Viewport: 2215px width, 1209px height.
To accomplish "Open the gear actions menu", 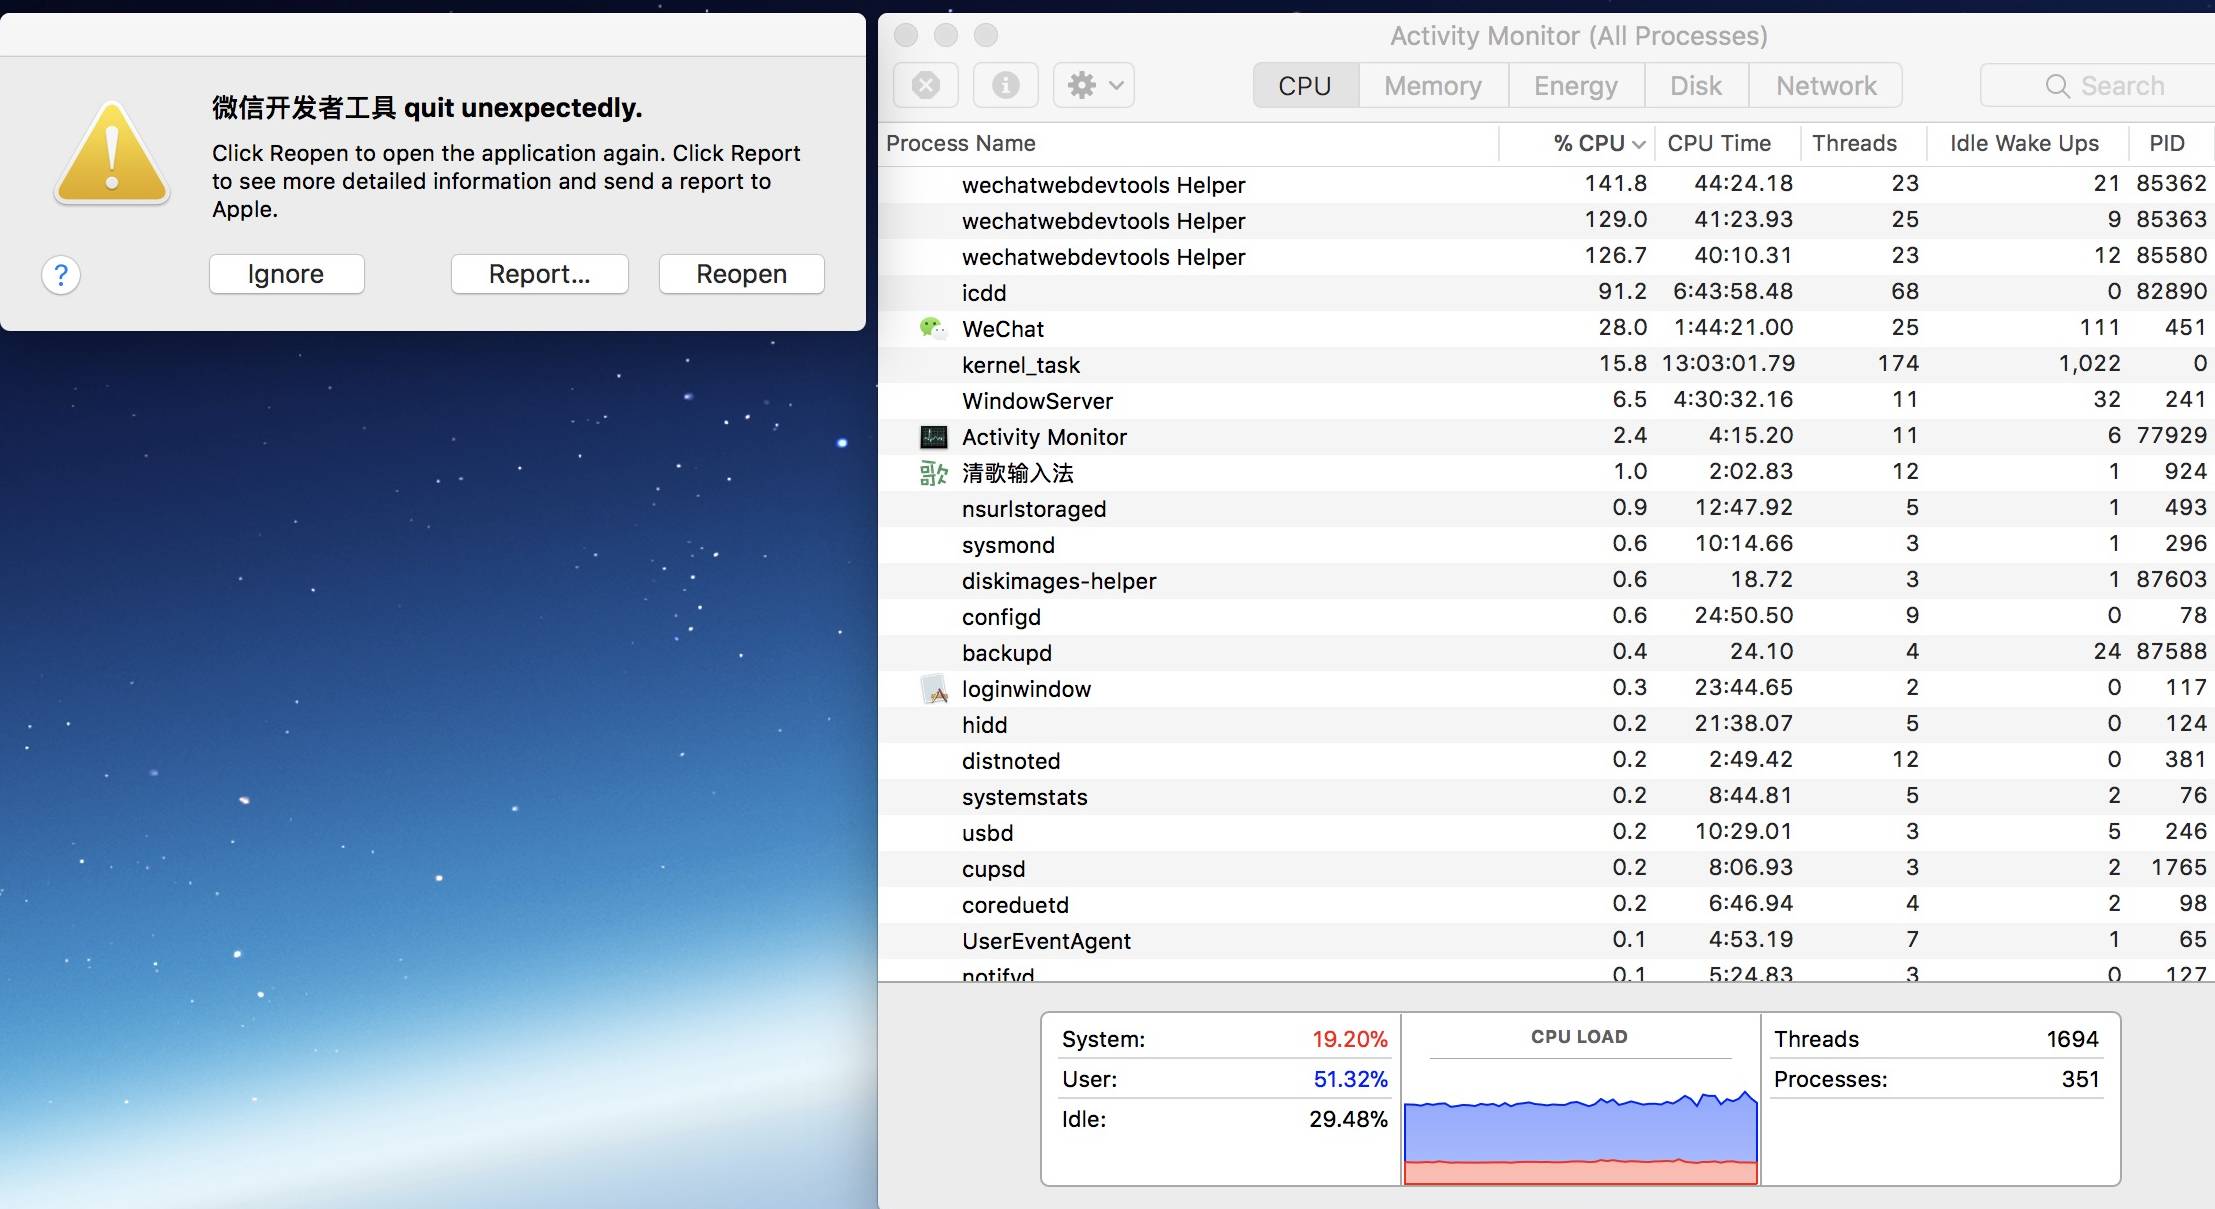I will coord(1094,86).
